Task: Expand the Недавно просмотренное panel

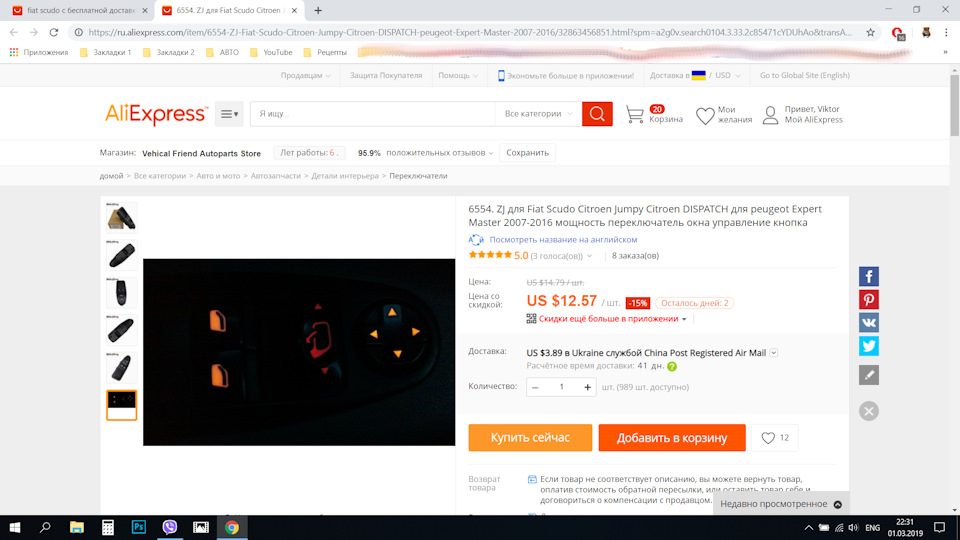Action: click(x=781, y=504)
